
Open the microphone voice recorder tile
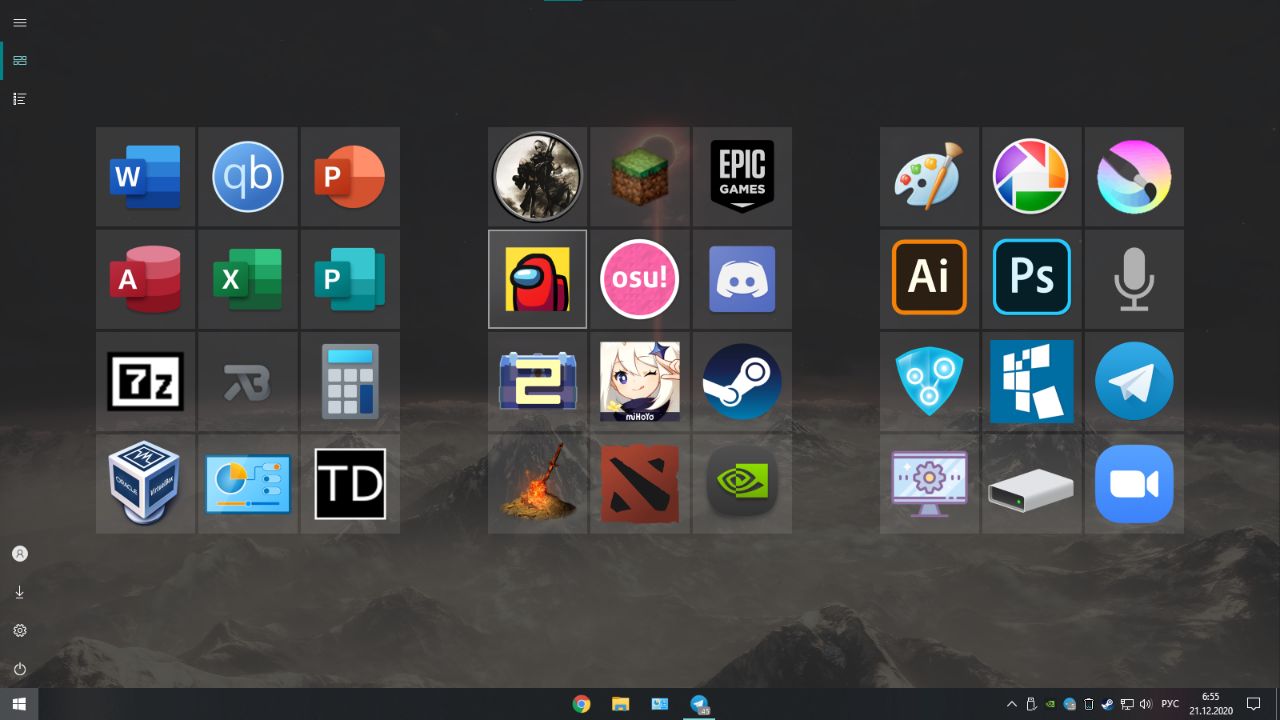[x=1134, y=279]
